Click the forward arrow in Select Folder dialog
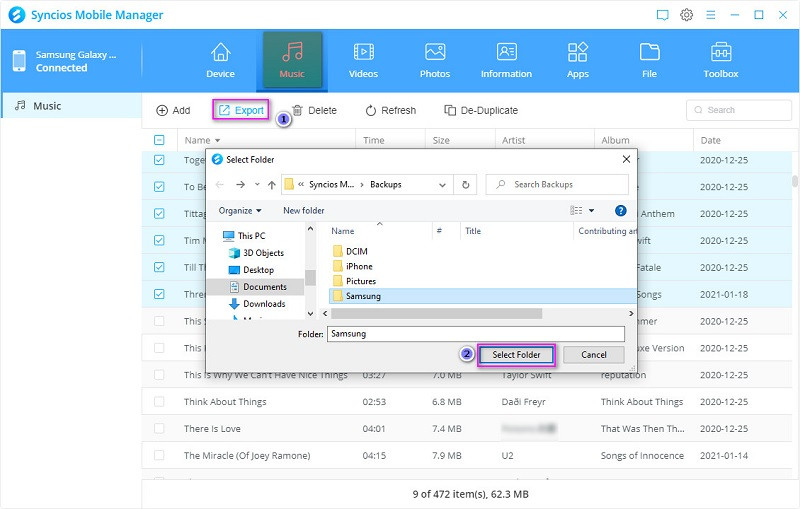This screenshot has height=509, width=800. (x=240, y=185)
